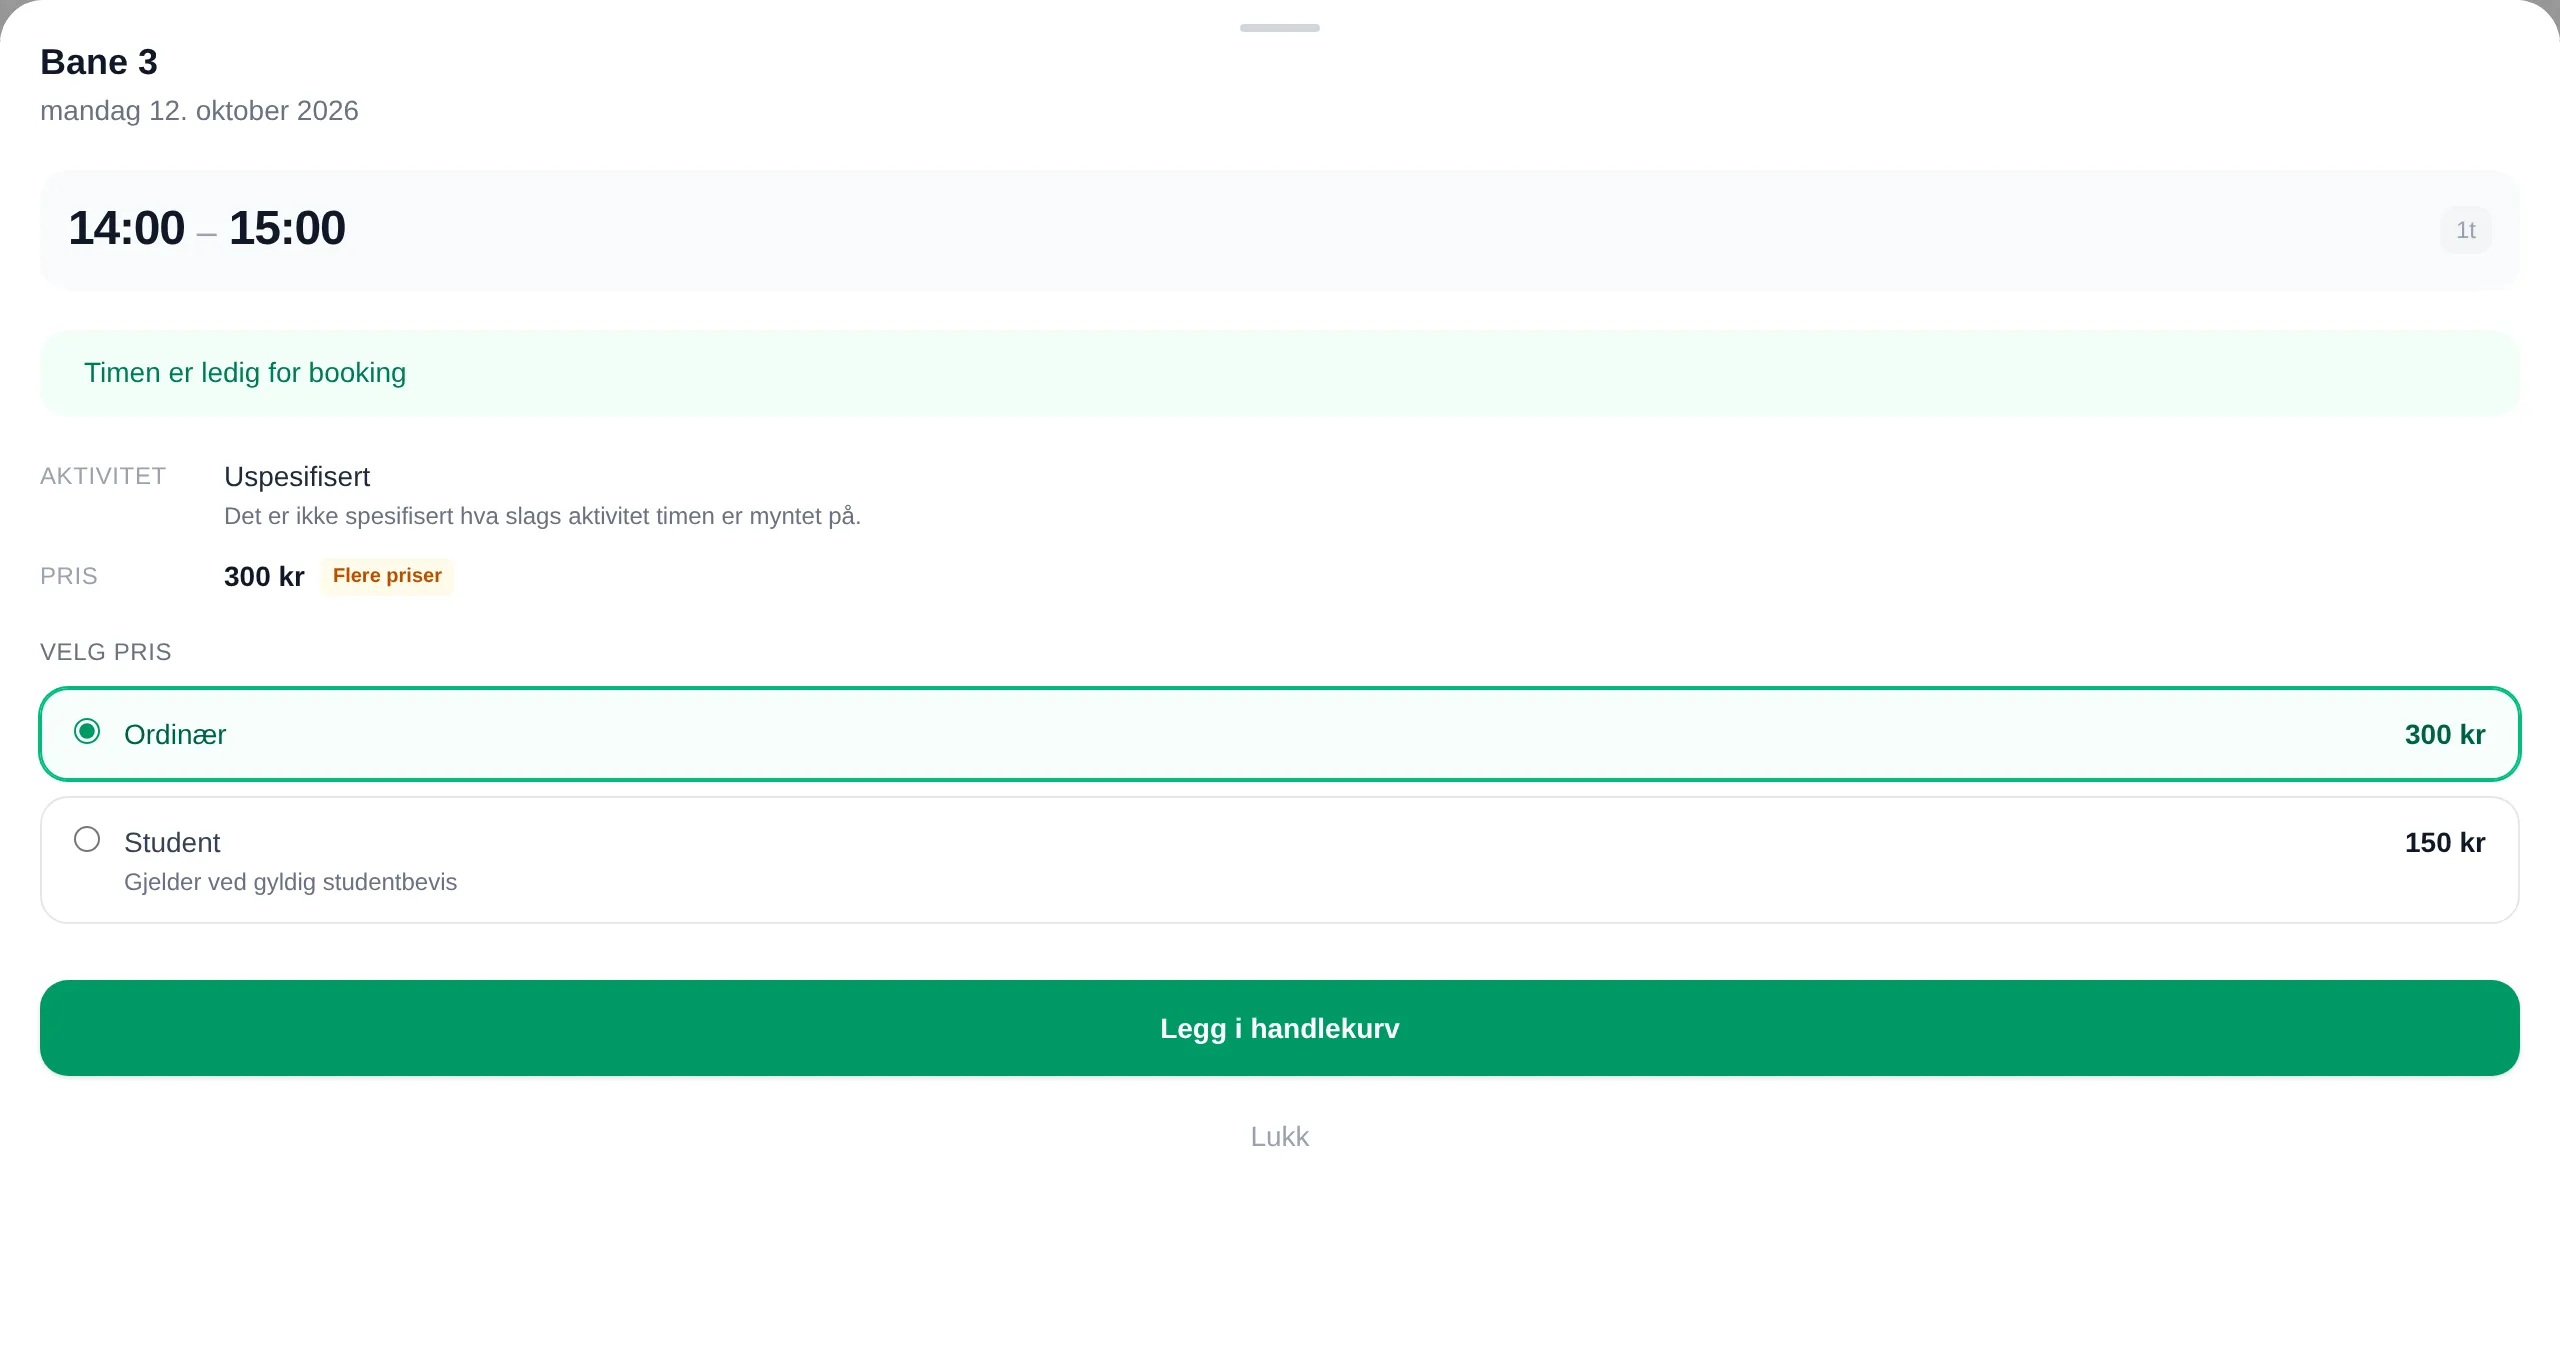Select the Student price radio button
The image size is (2560, 1352).
(87, 840)
